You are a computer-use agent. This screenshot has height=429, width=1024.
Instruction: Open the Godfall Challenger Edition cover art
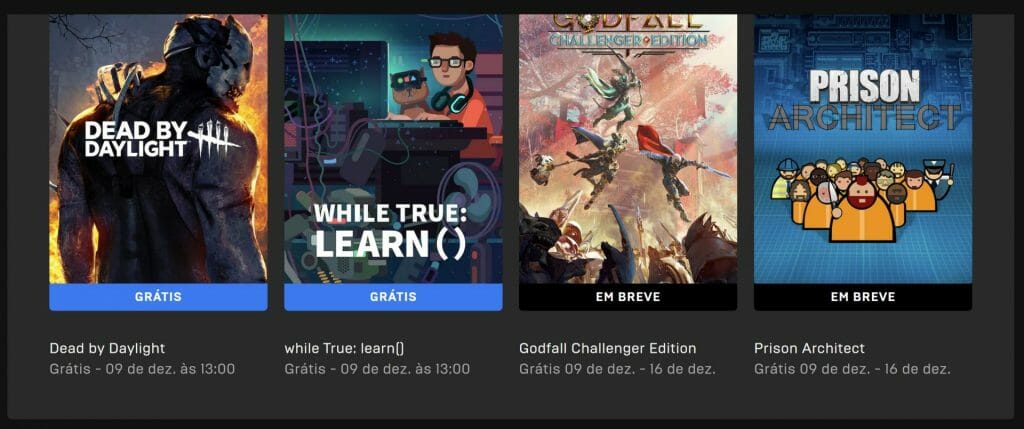click(x=628, y=149)
